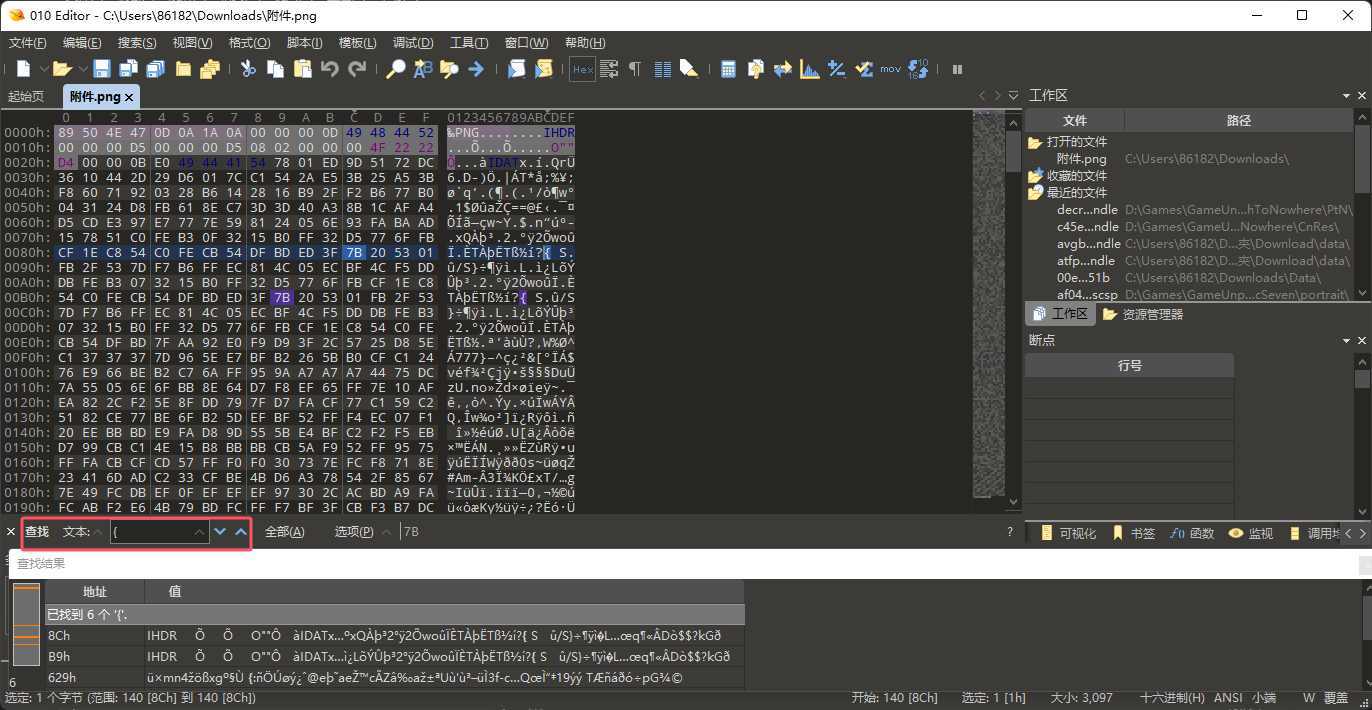Switch to the 资源管理器 panel tab

point(1142,314)
